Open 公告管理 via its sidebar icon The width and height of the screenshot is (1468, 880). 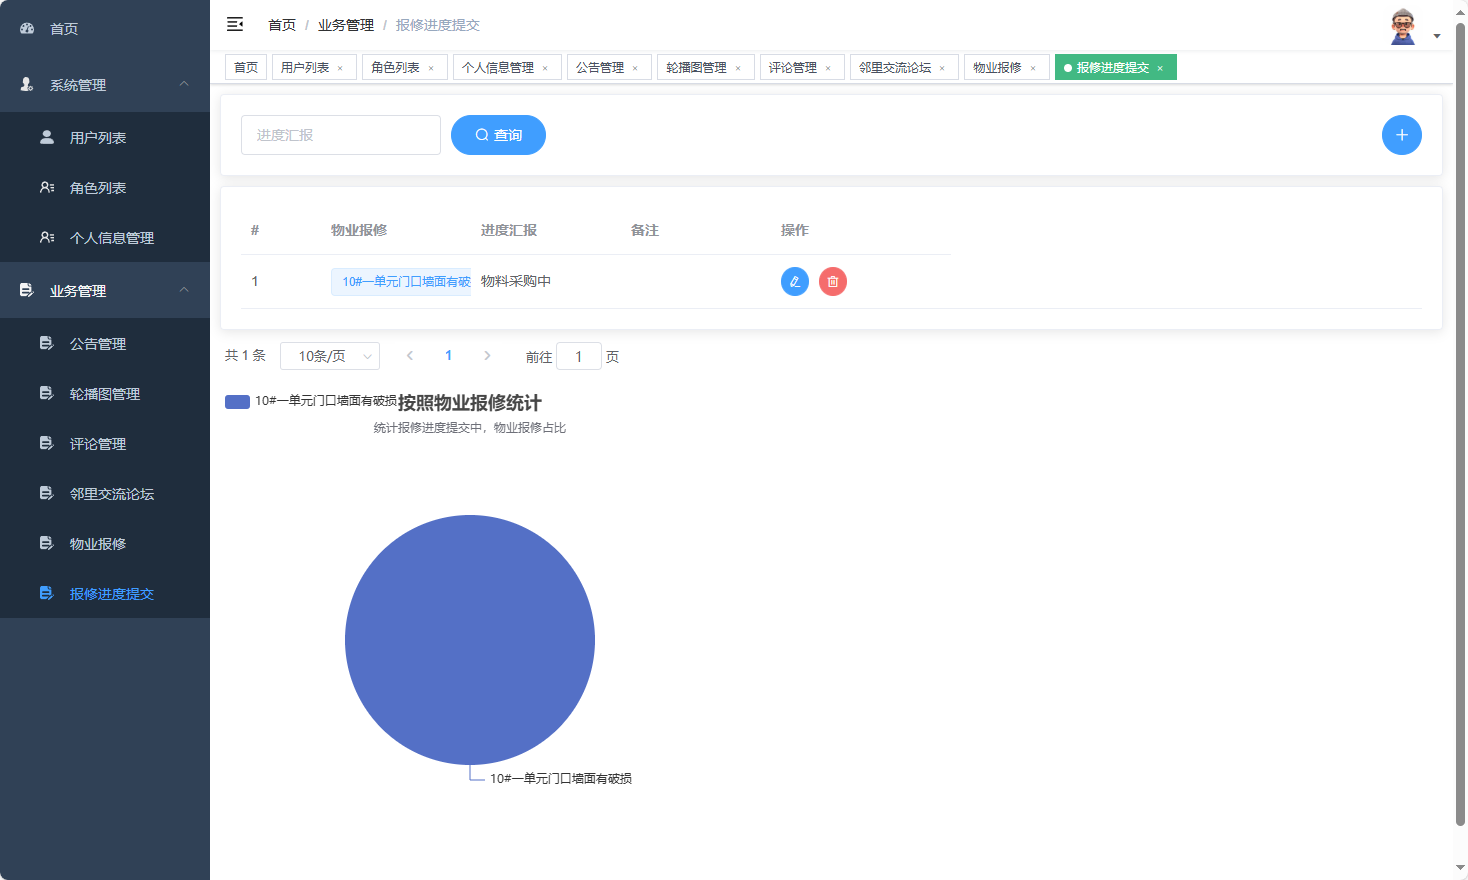click(46, 343)
